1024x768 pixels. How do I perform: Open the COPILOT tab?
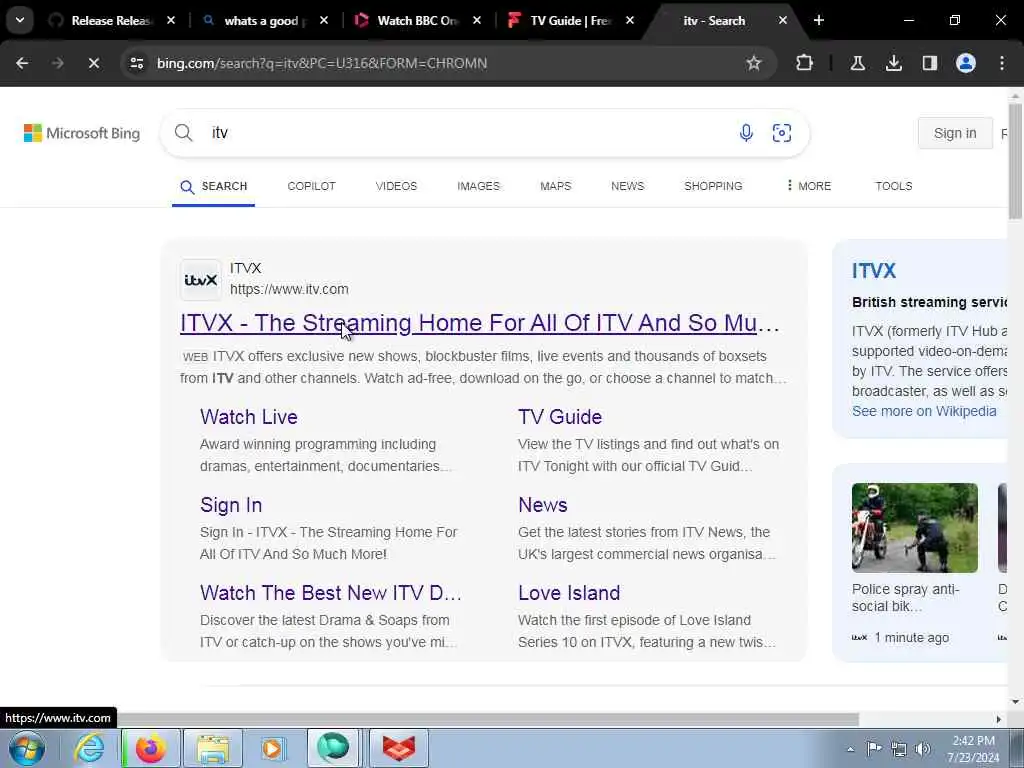coord(312,187)
